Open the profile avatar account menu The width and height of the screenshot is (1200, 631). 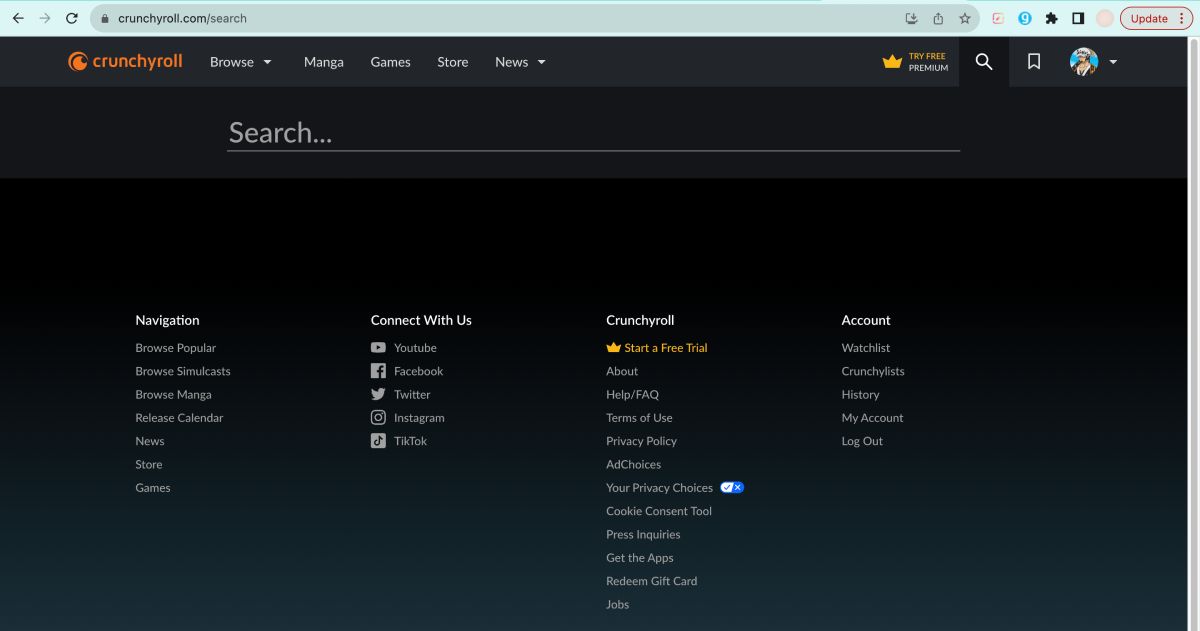pyautogui.click(x=1084, y=62)
